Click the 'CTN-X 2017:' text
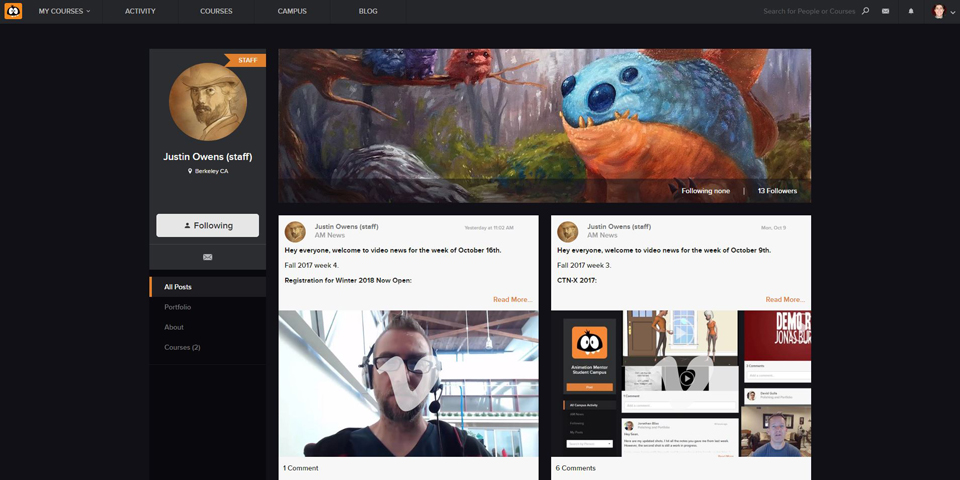The width and height of the screenshot is (960, 480). point(577,280)
